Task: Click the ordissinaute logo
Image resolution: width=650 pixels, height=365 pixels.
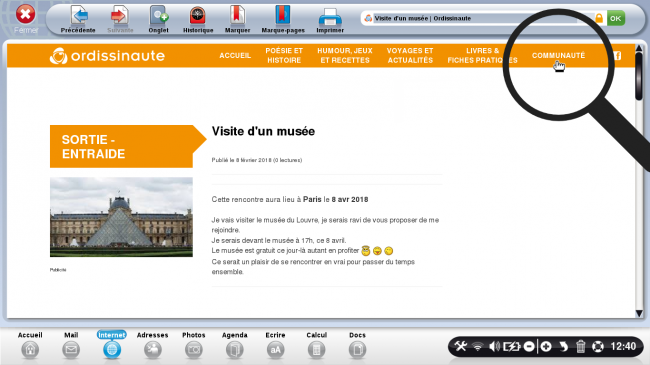Action: [x=107, y=56]
